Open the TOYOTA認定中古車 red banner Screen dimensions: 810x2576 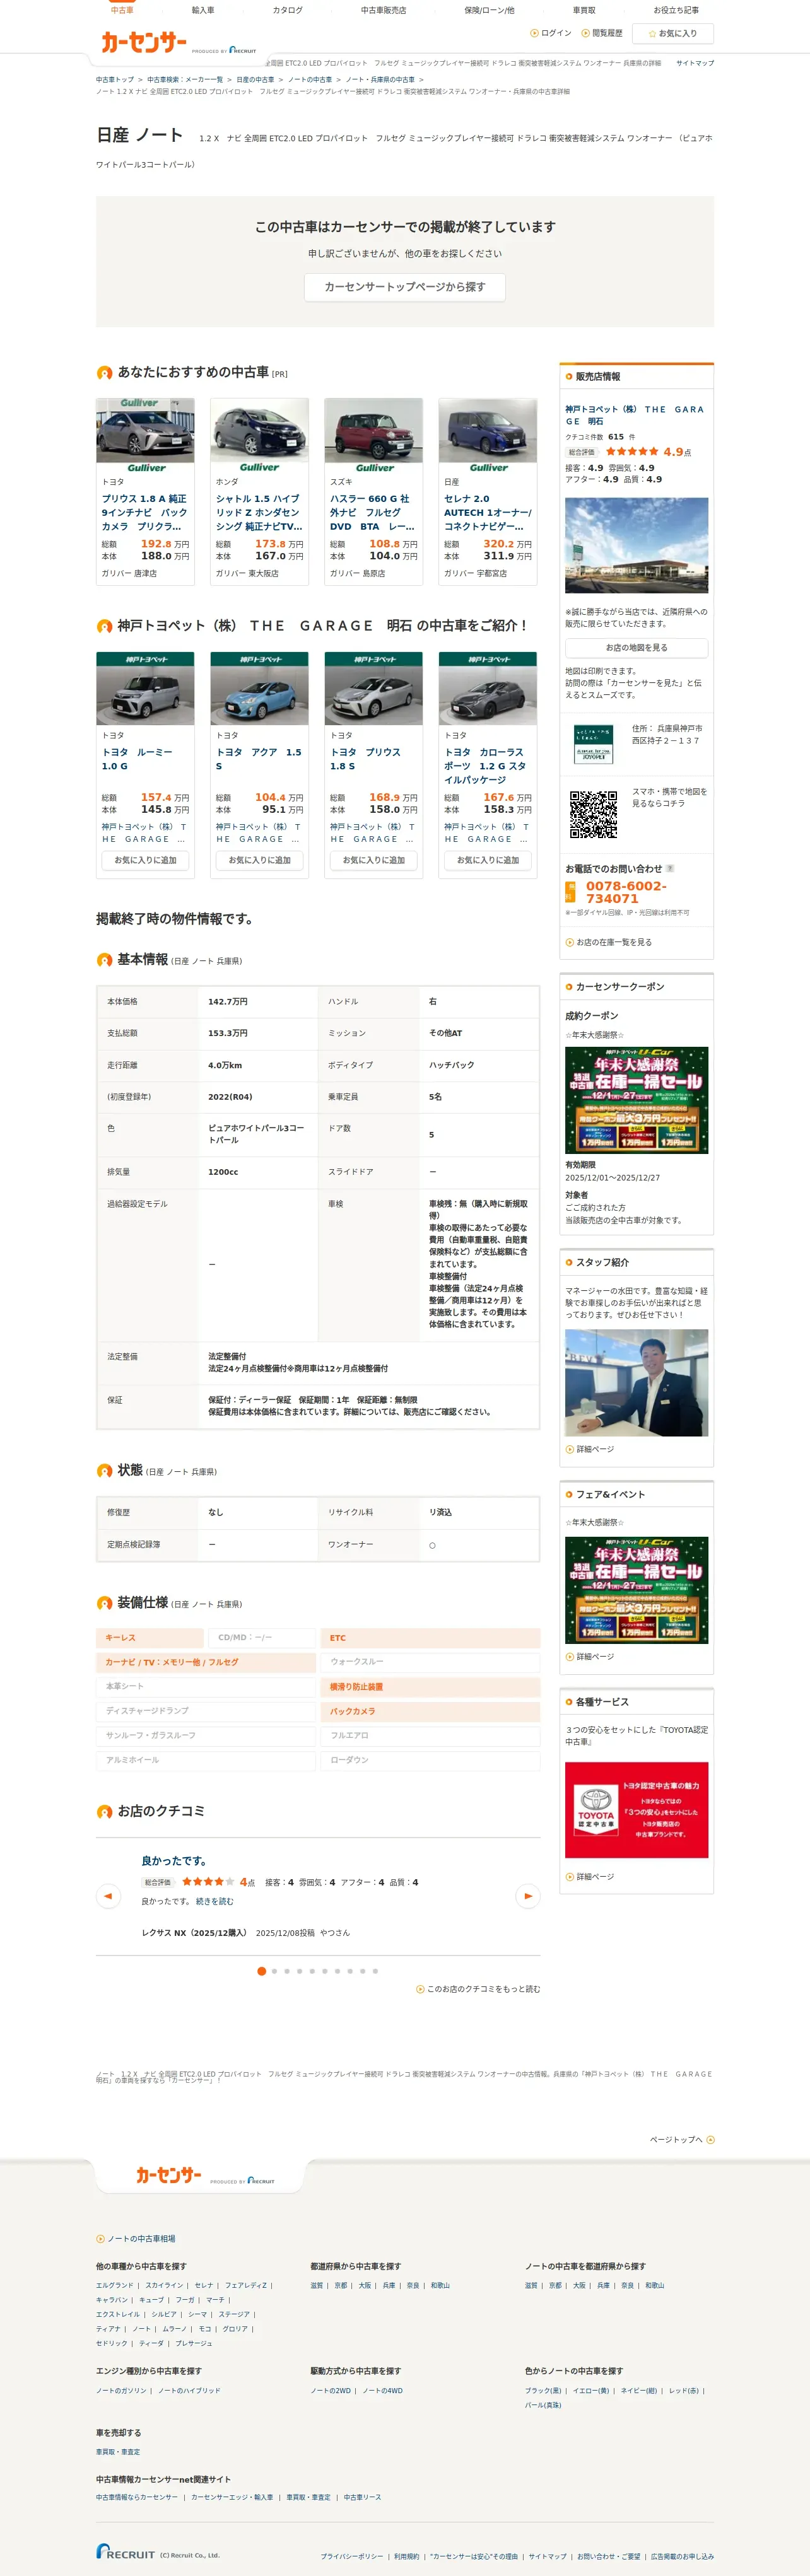coord(636,1810)
